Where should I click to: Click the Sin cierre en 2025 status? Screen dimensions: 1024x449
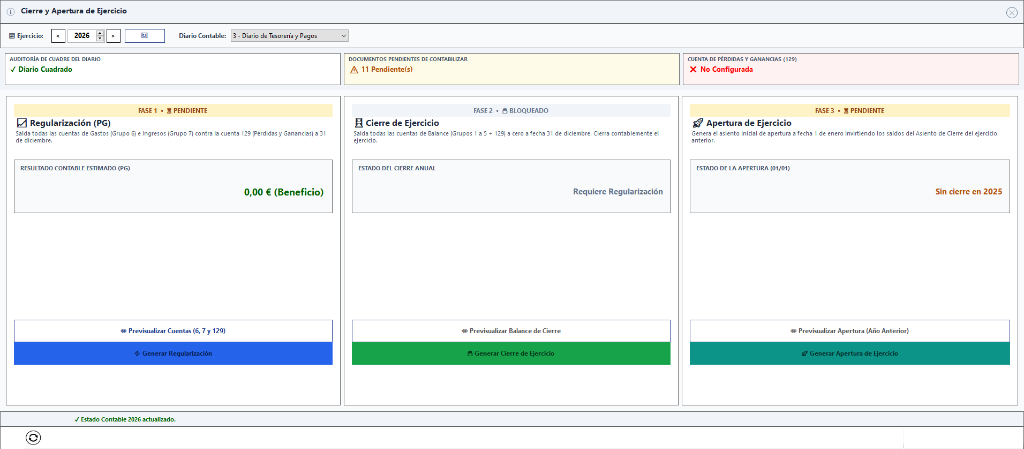(x=968, y=192)
